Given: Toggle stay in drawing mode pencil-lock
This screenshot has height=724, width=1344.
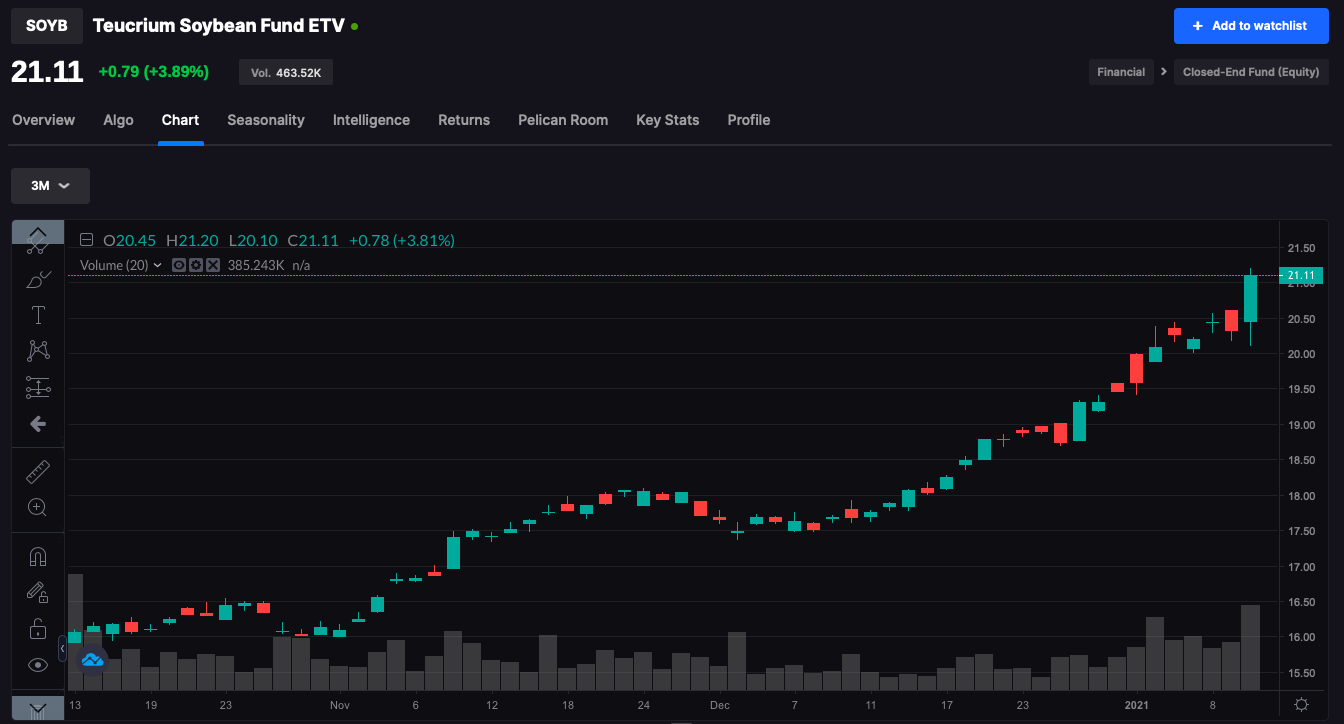Looking at the screenshot, I should (38, 592).
